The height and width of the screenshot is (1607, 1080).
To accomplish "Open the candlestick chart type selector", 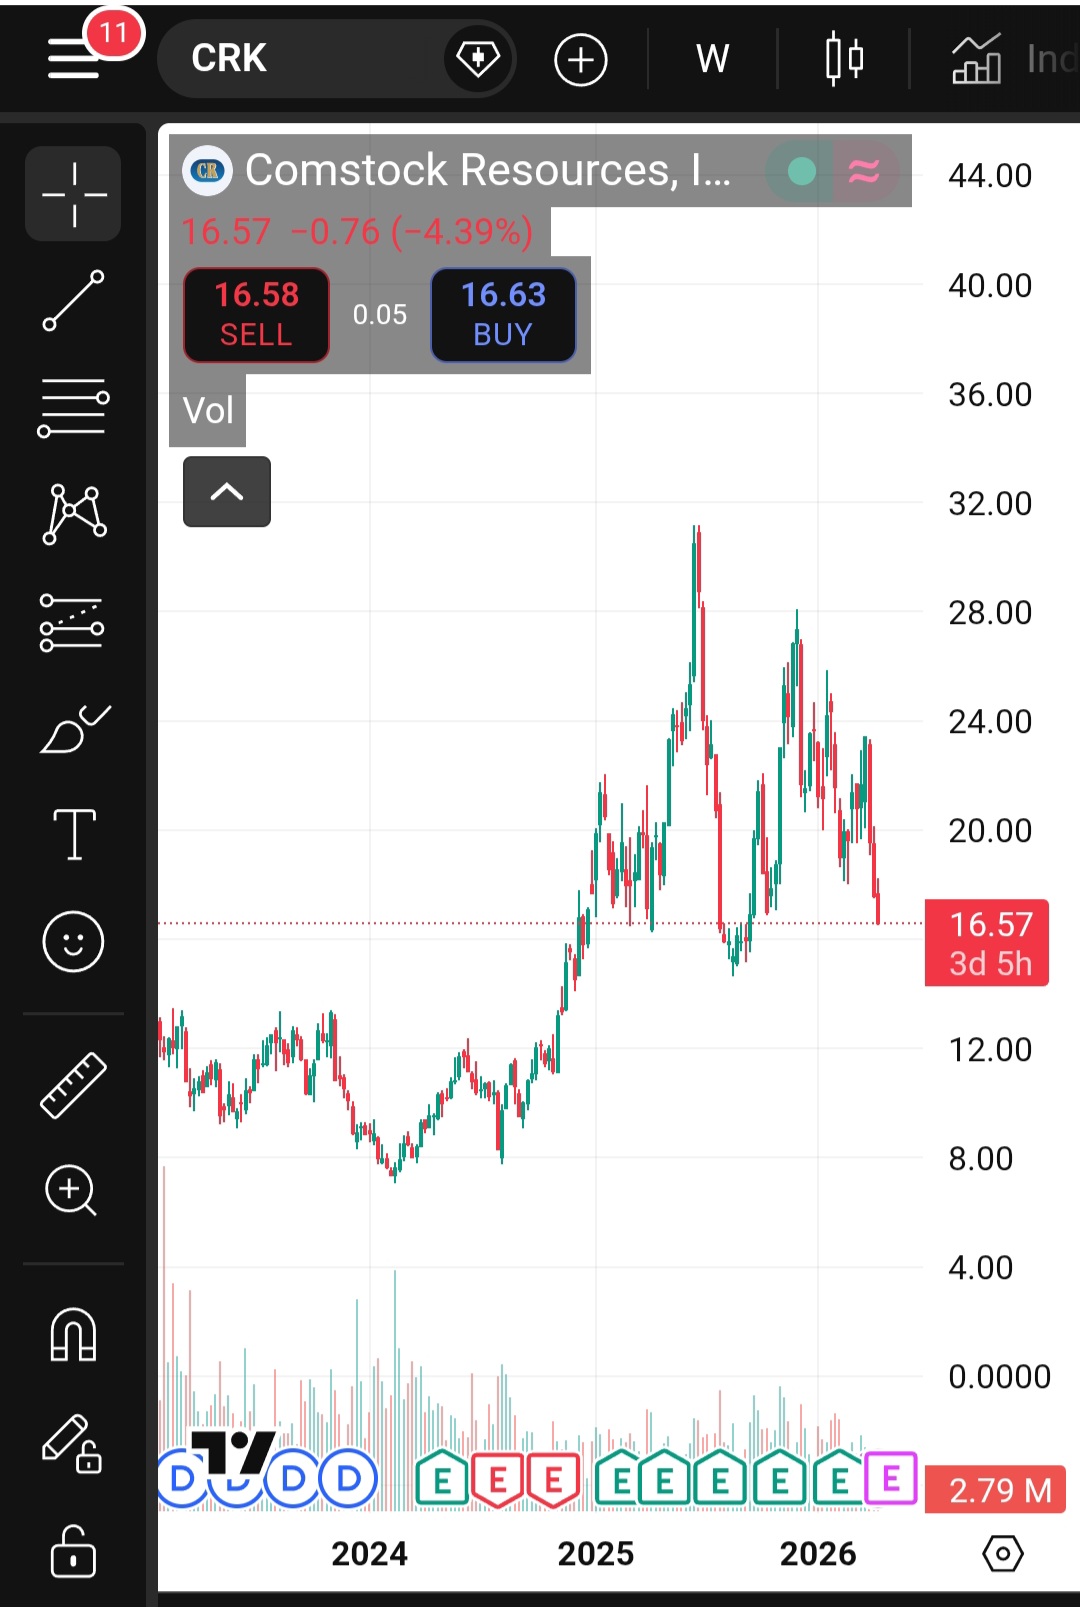I will tap(844, 59).
